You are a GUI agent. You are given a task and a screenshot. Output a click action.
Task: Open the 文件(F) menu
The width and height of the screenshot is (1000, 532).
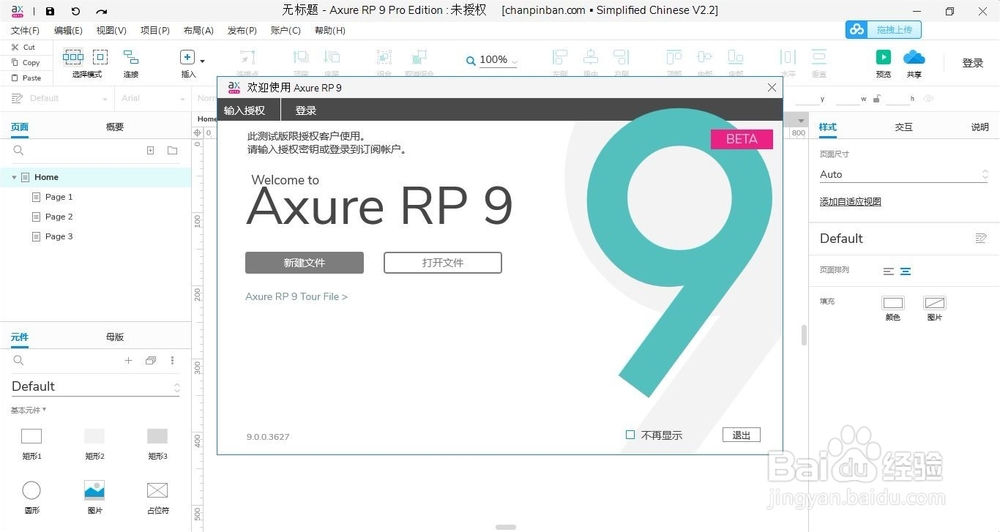pos(25,30)
